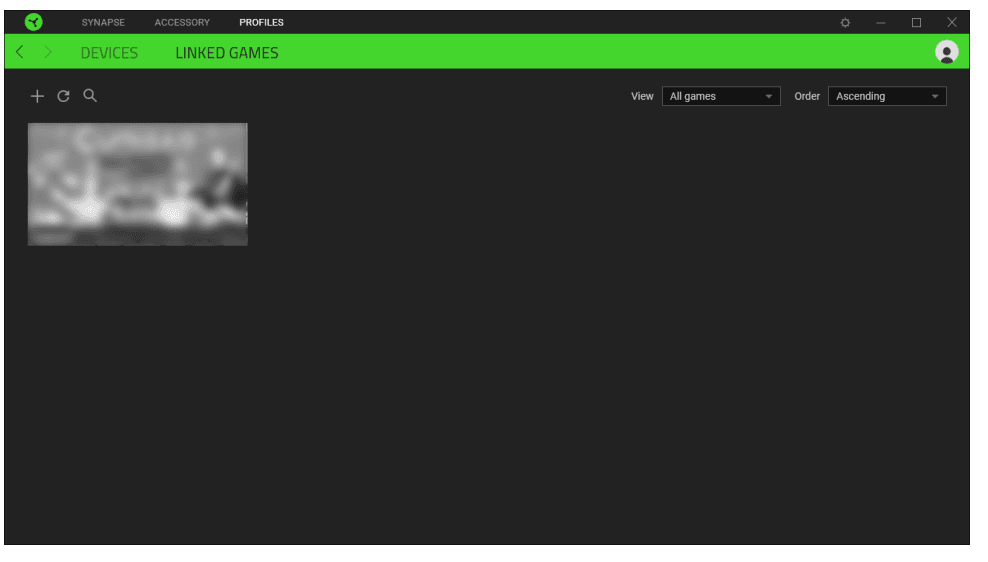The width and height of the screenshot is (988, 562).
Task: Click the Razer logo icon
Action: (34, 22)
